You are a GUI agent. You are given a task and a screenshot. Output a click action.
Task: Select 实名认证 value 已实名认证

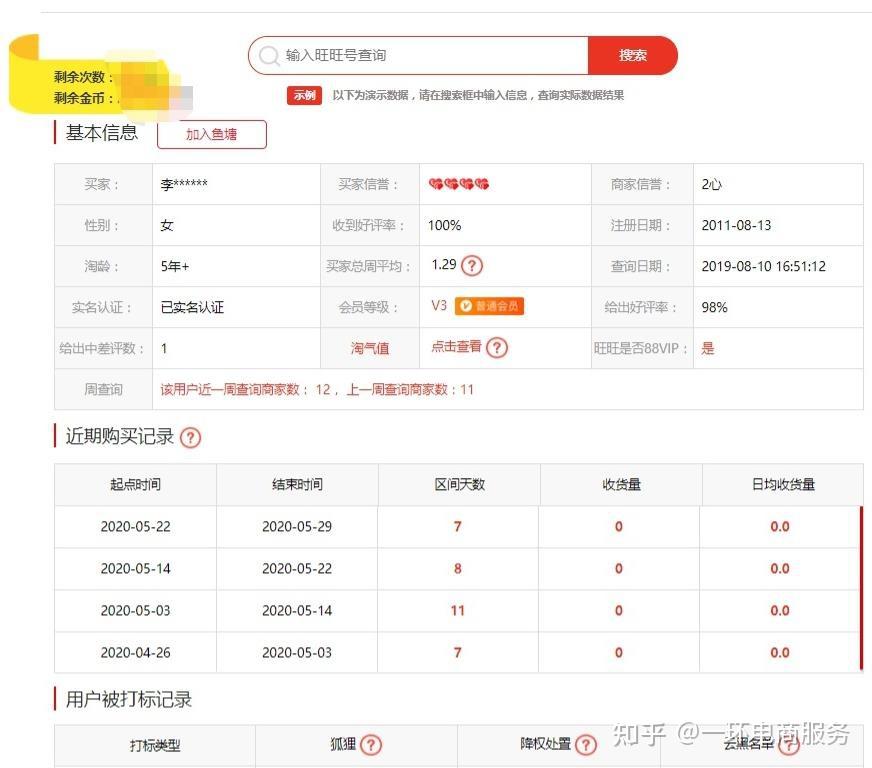pyautogui.click(x=192, y=307)
